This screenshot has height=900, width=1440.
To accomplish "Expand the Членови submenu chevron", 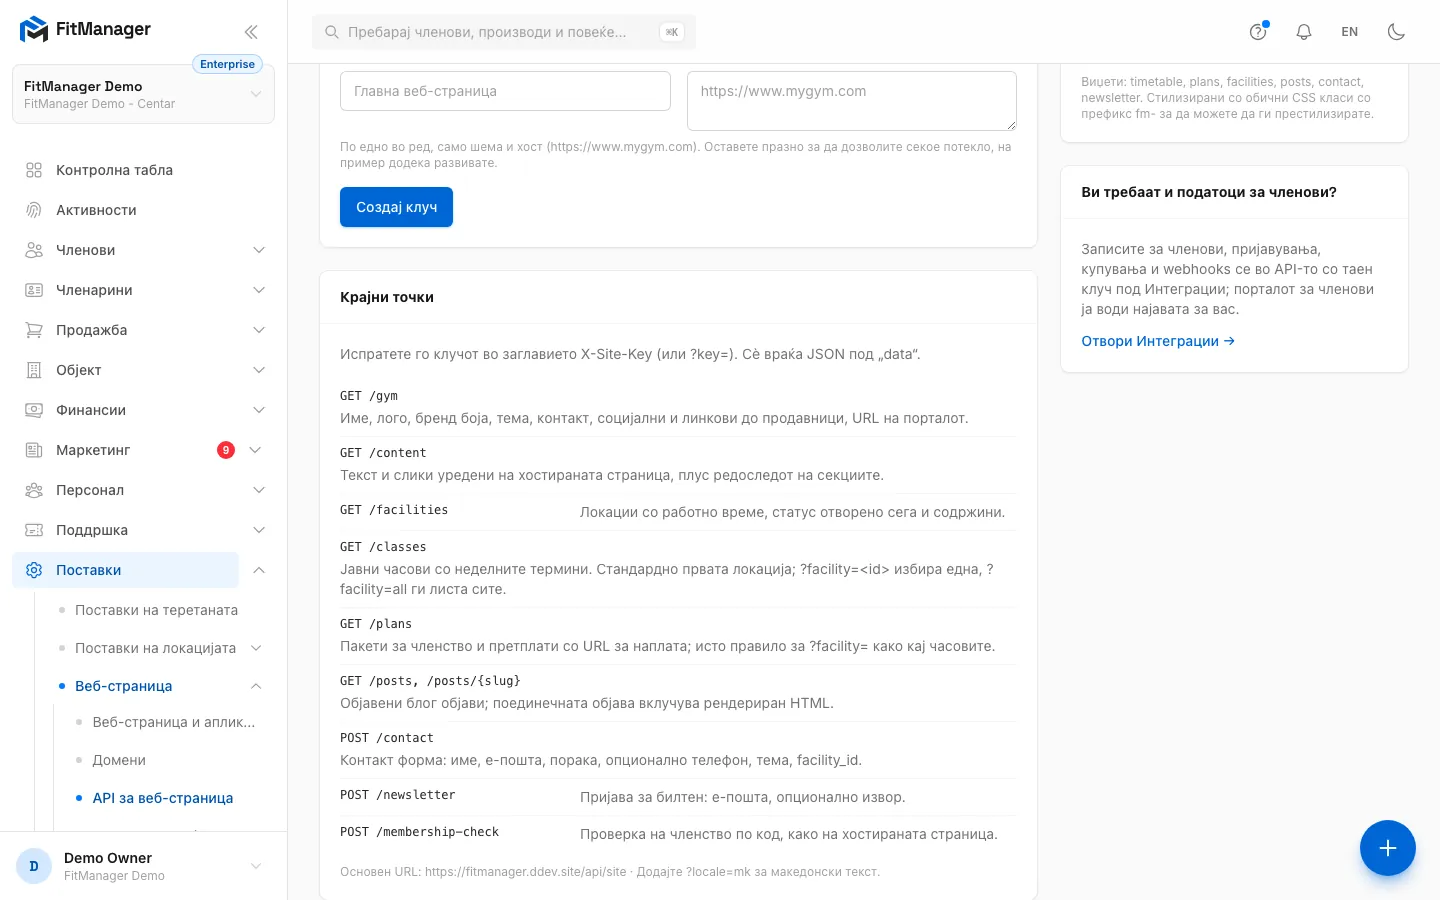I will 259,250.
